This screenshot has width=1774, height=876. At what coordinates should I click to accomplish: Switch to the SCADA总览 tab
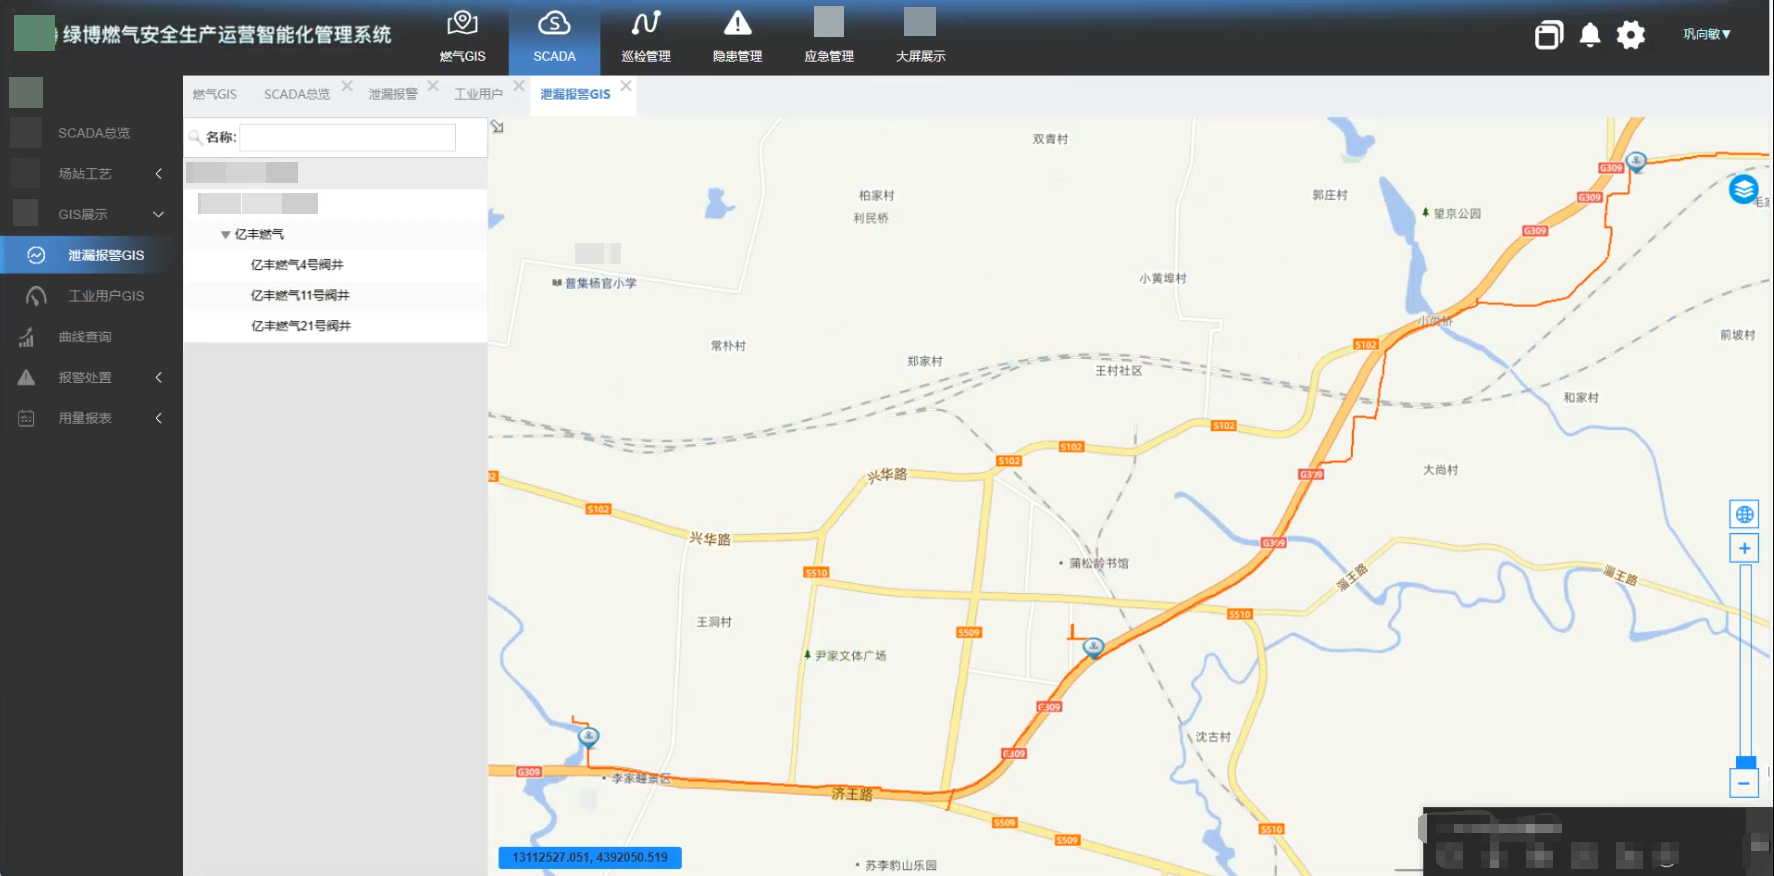[297, 95]
